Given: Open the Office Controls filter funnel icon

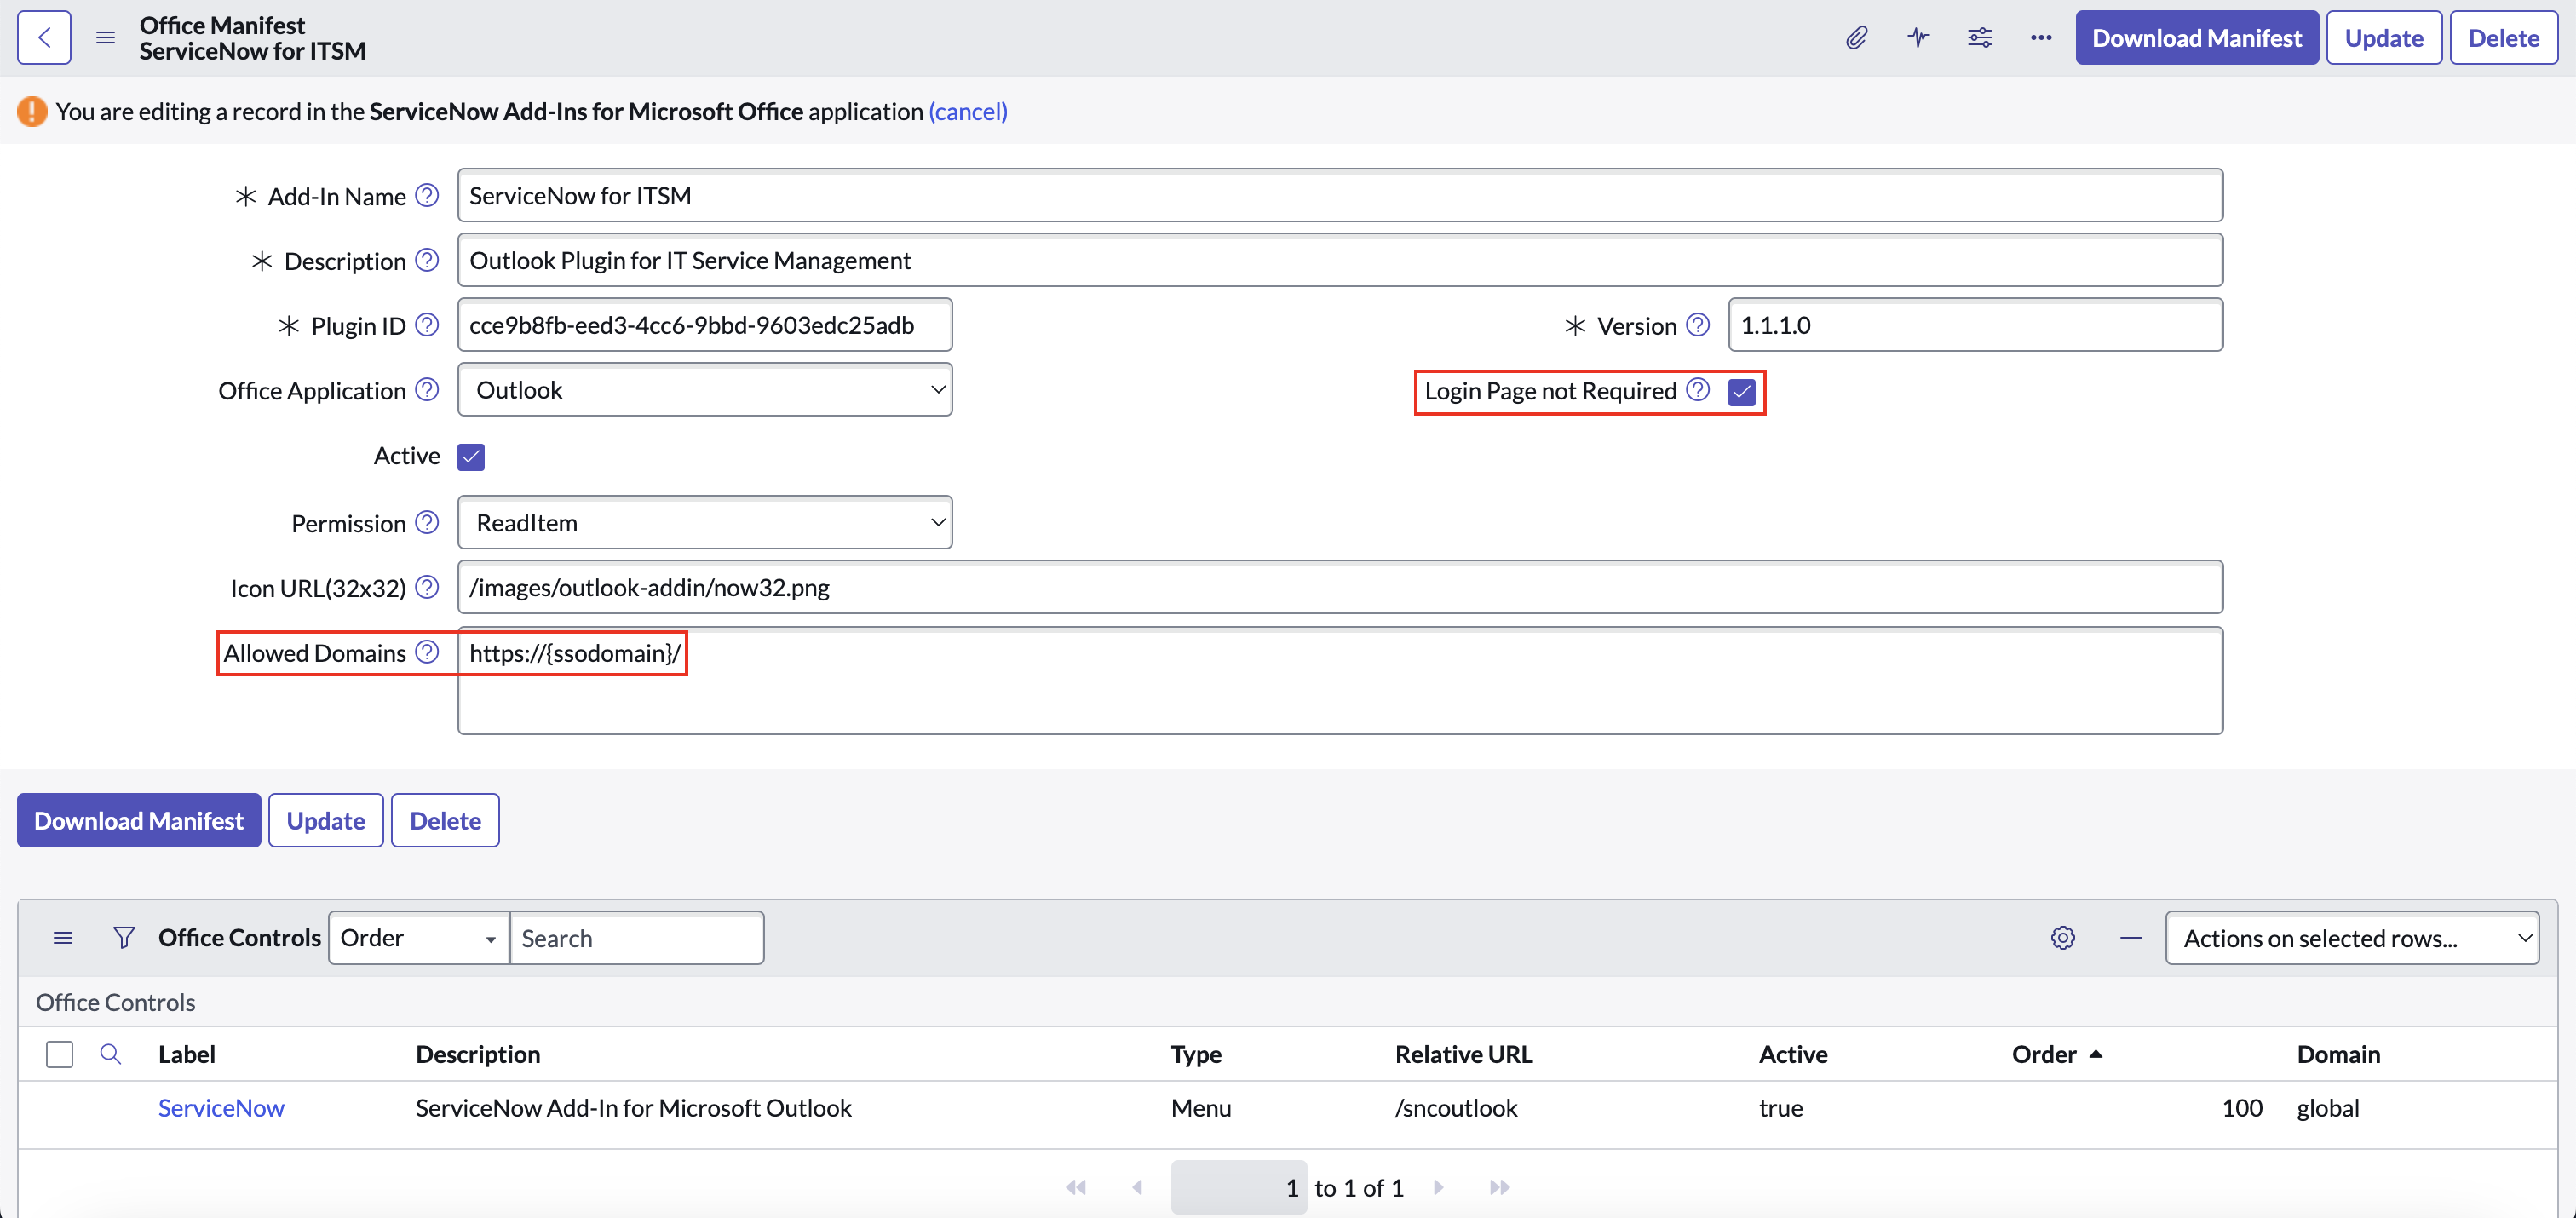Looking at the screenshot, I should pyautogui.click(x=124, y=938).
